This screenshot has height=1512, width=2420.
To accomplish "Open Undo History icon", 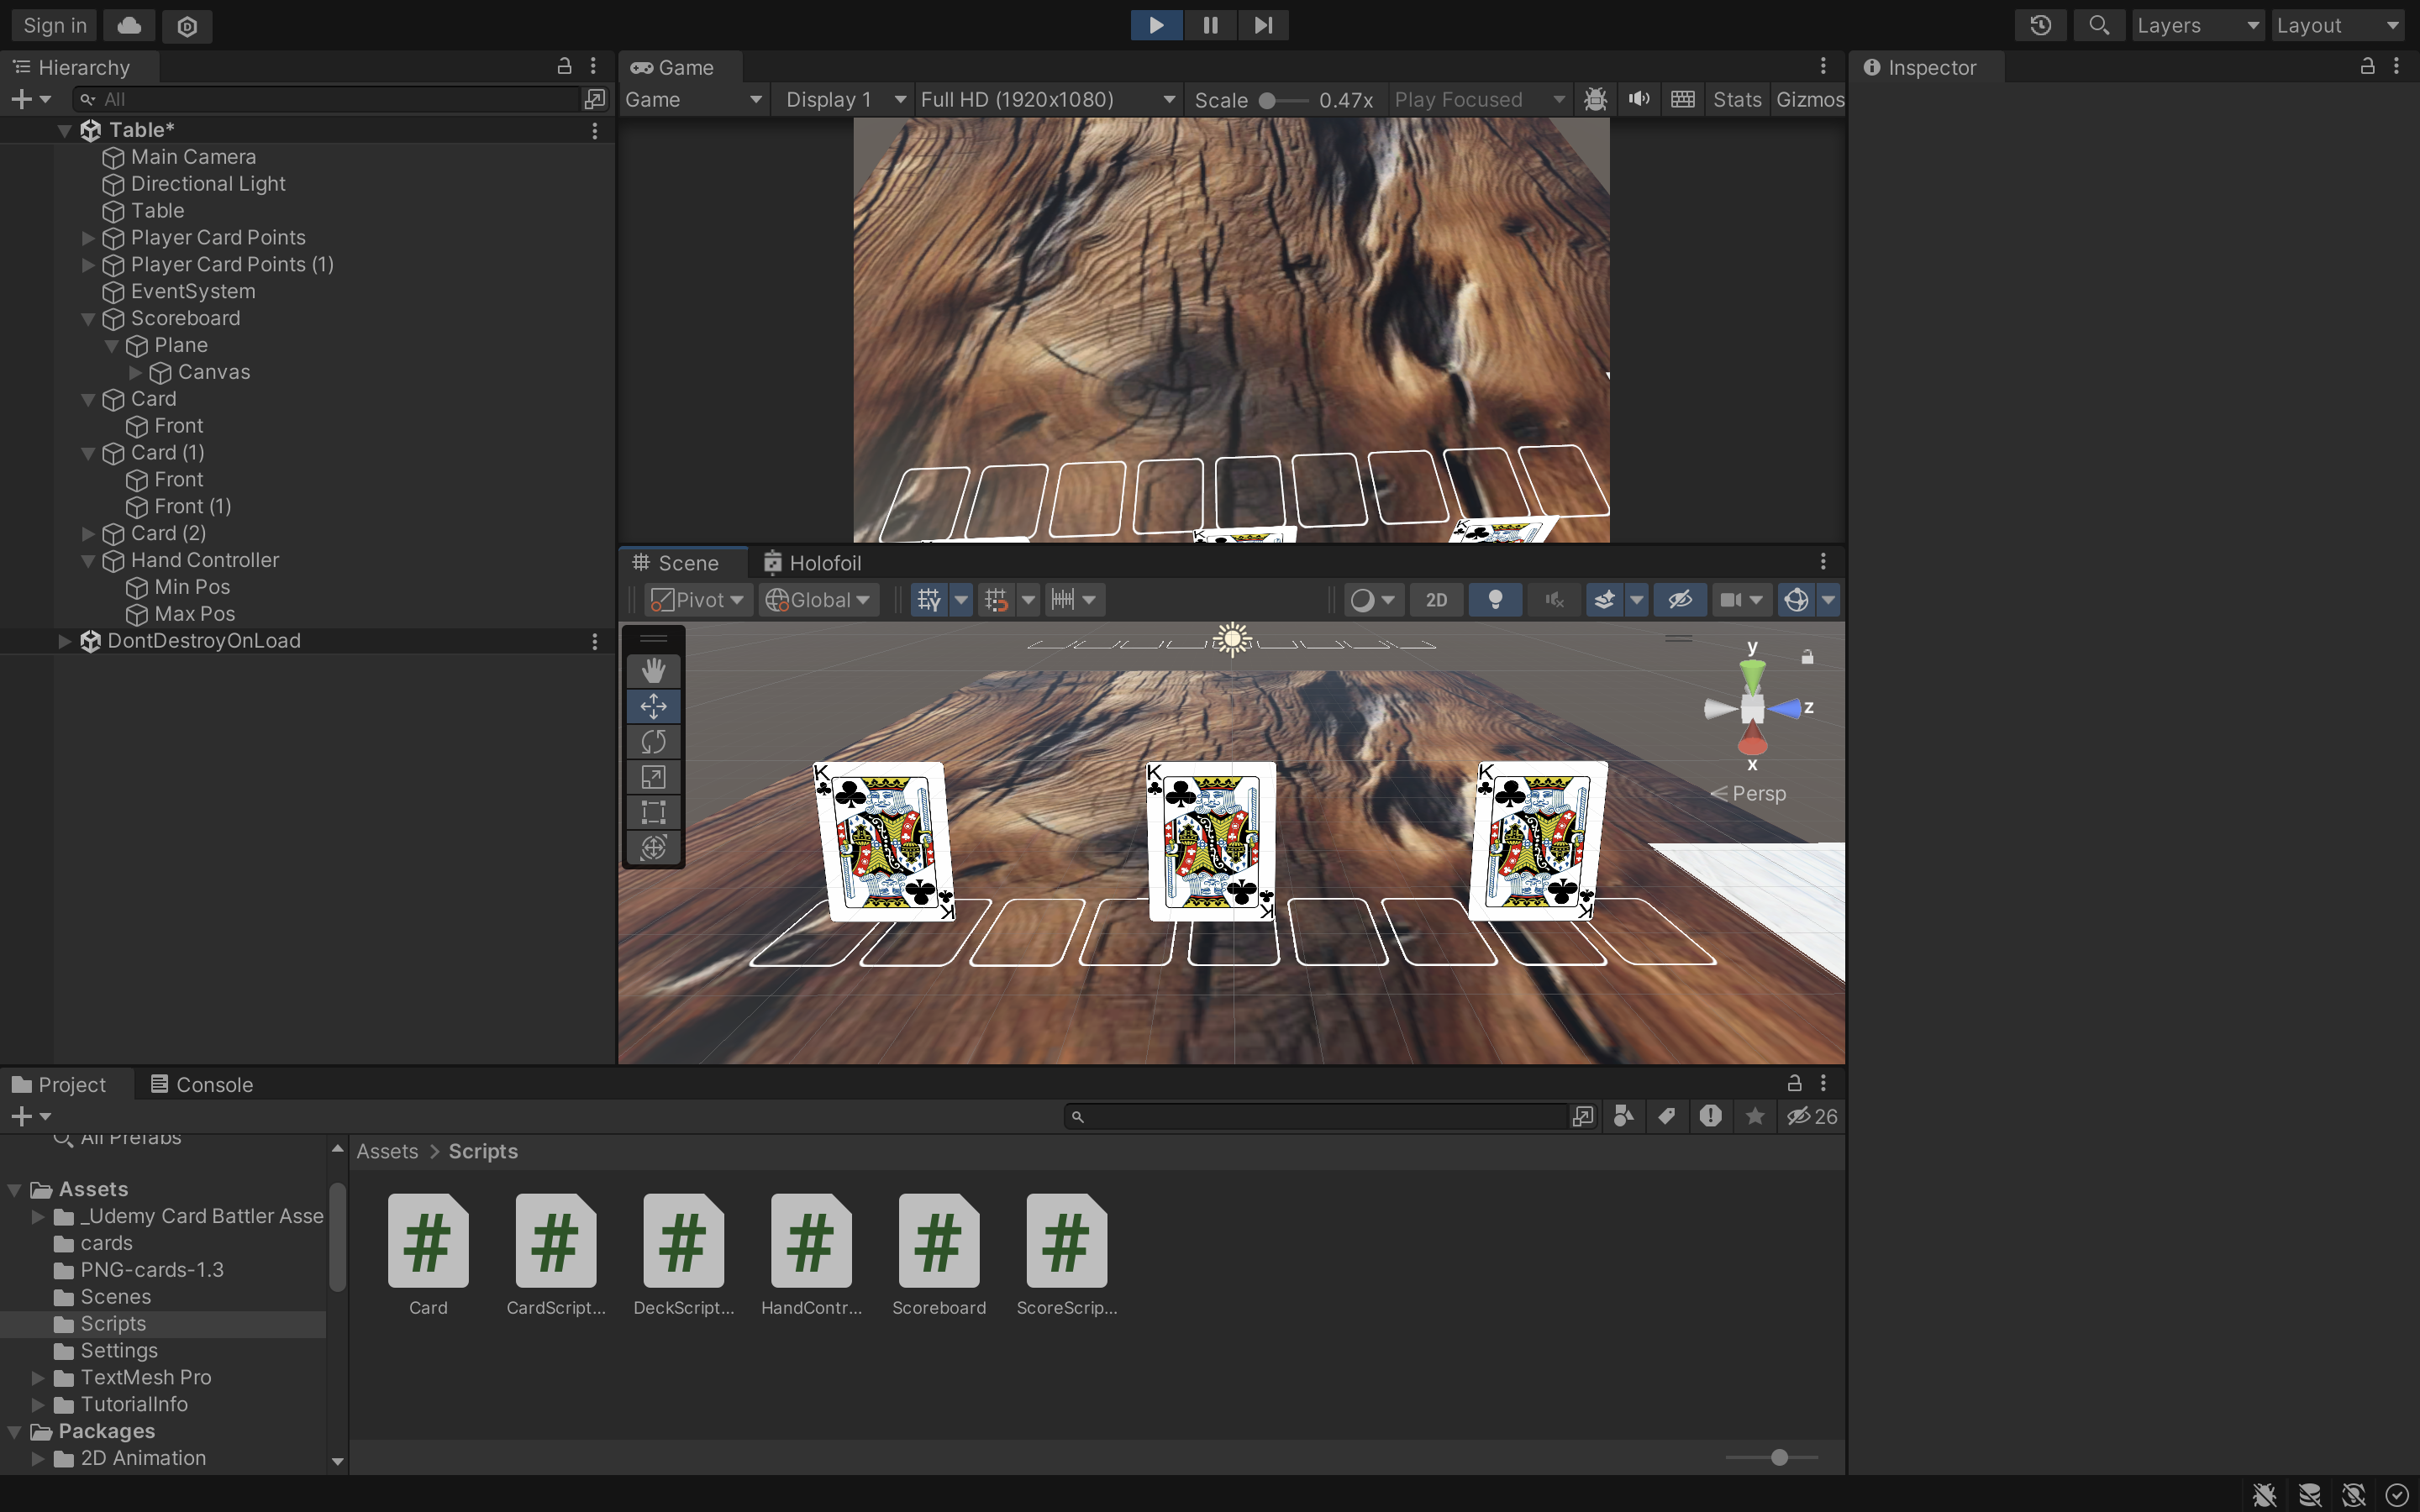I will tap(2040, 25).
